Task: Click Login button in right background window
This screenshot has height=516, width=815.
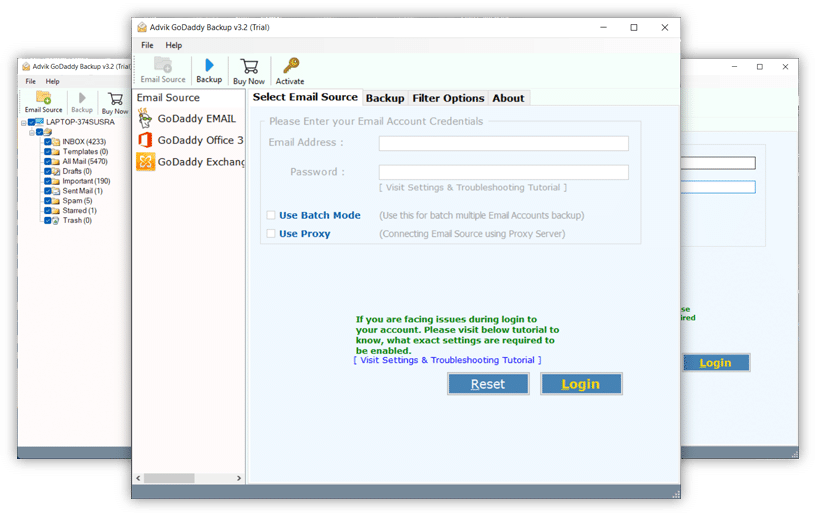Action: (x=716, y=363)
